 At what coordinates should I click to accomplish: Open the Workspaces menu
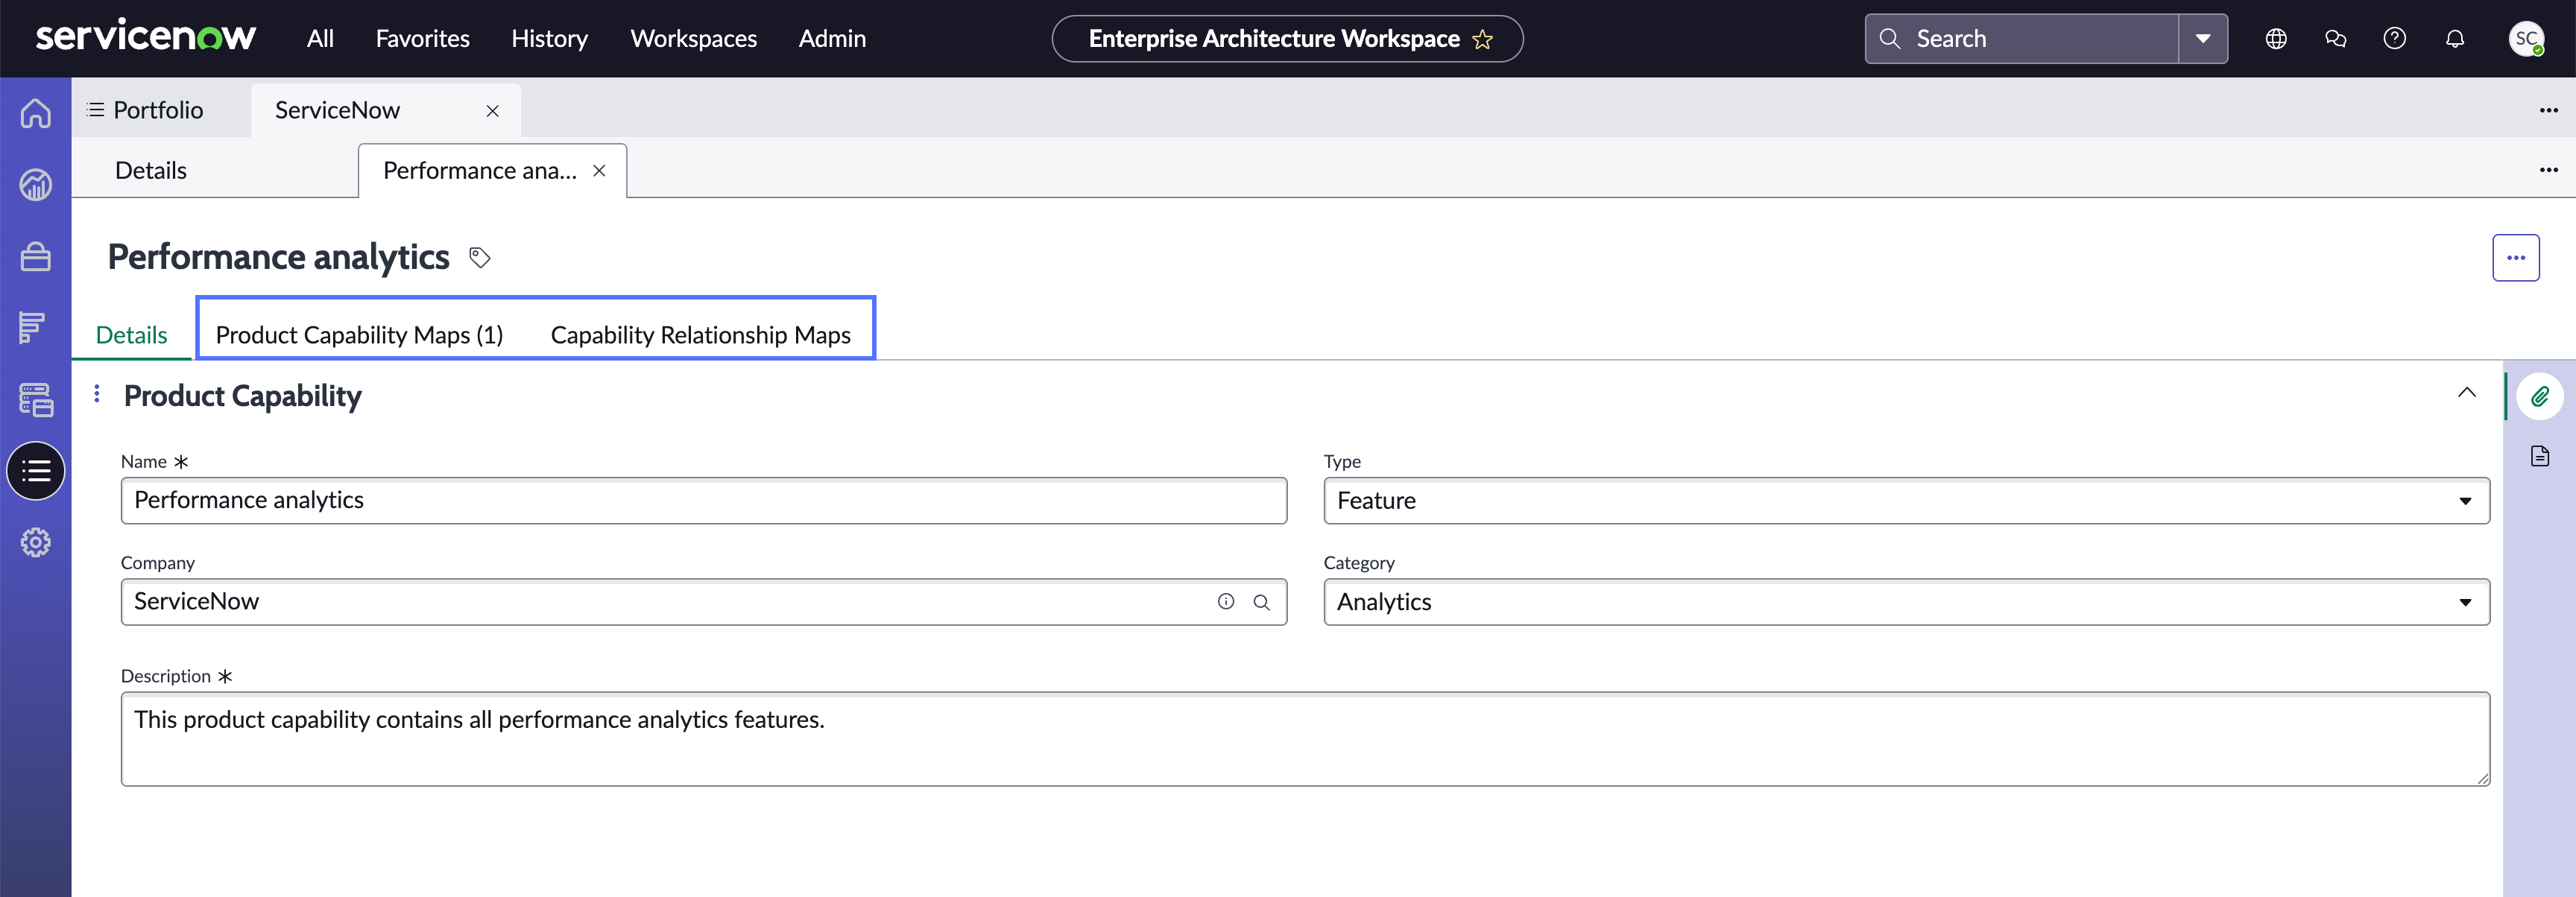693,39
